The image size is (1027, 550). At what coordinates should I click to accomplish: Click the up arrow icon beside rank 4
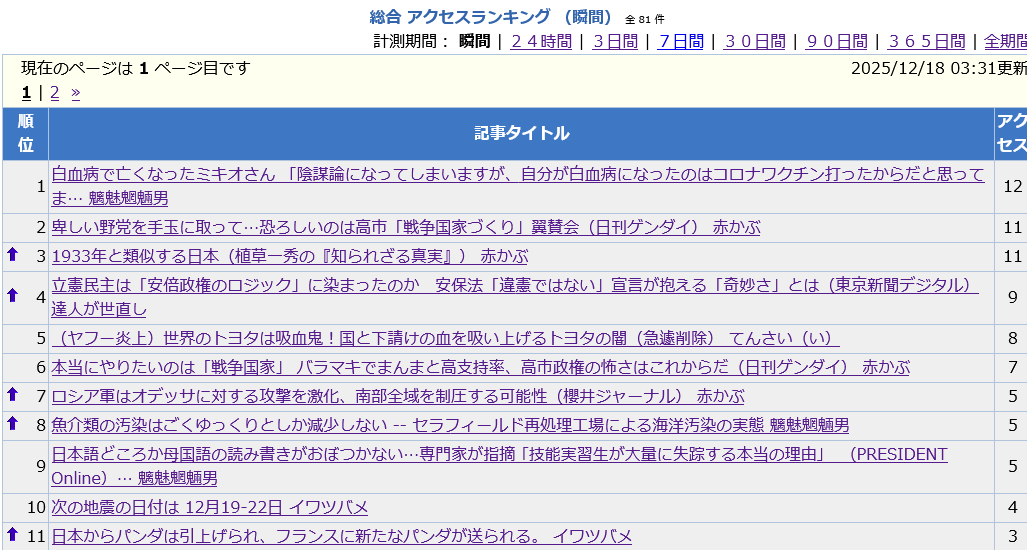pos(13,295)
